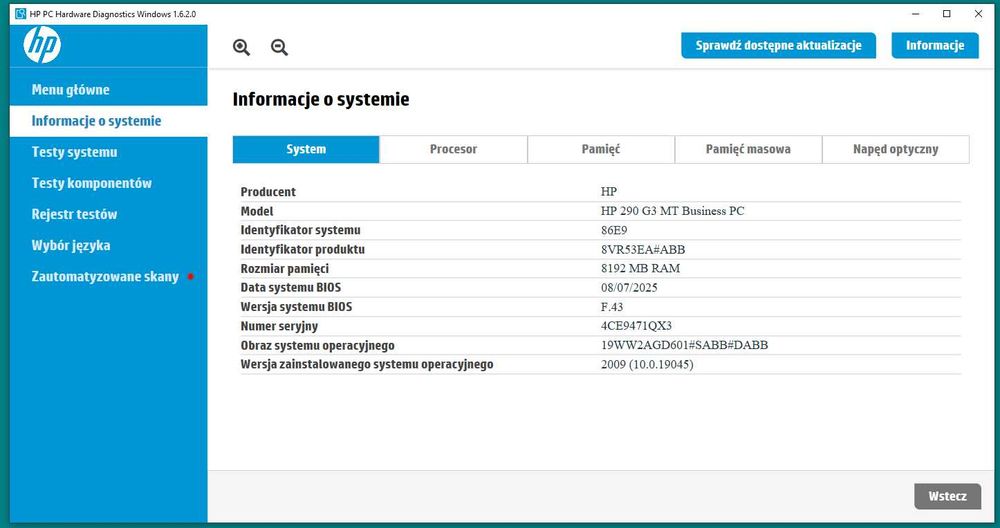
Task: Switch to the Napęd optyczny tab
Action: pos(895,149)
